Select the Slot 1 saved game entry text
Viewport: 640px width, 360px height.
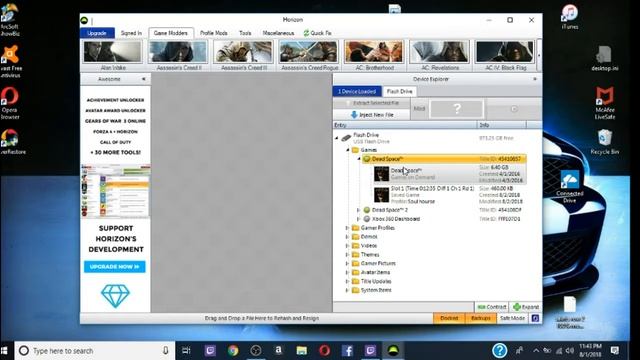coord(432,189)
